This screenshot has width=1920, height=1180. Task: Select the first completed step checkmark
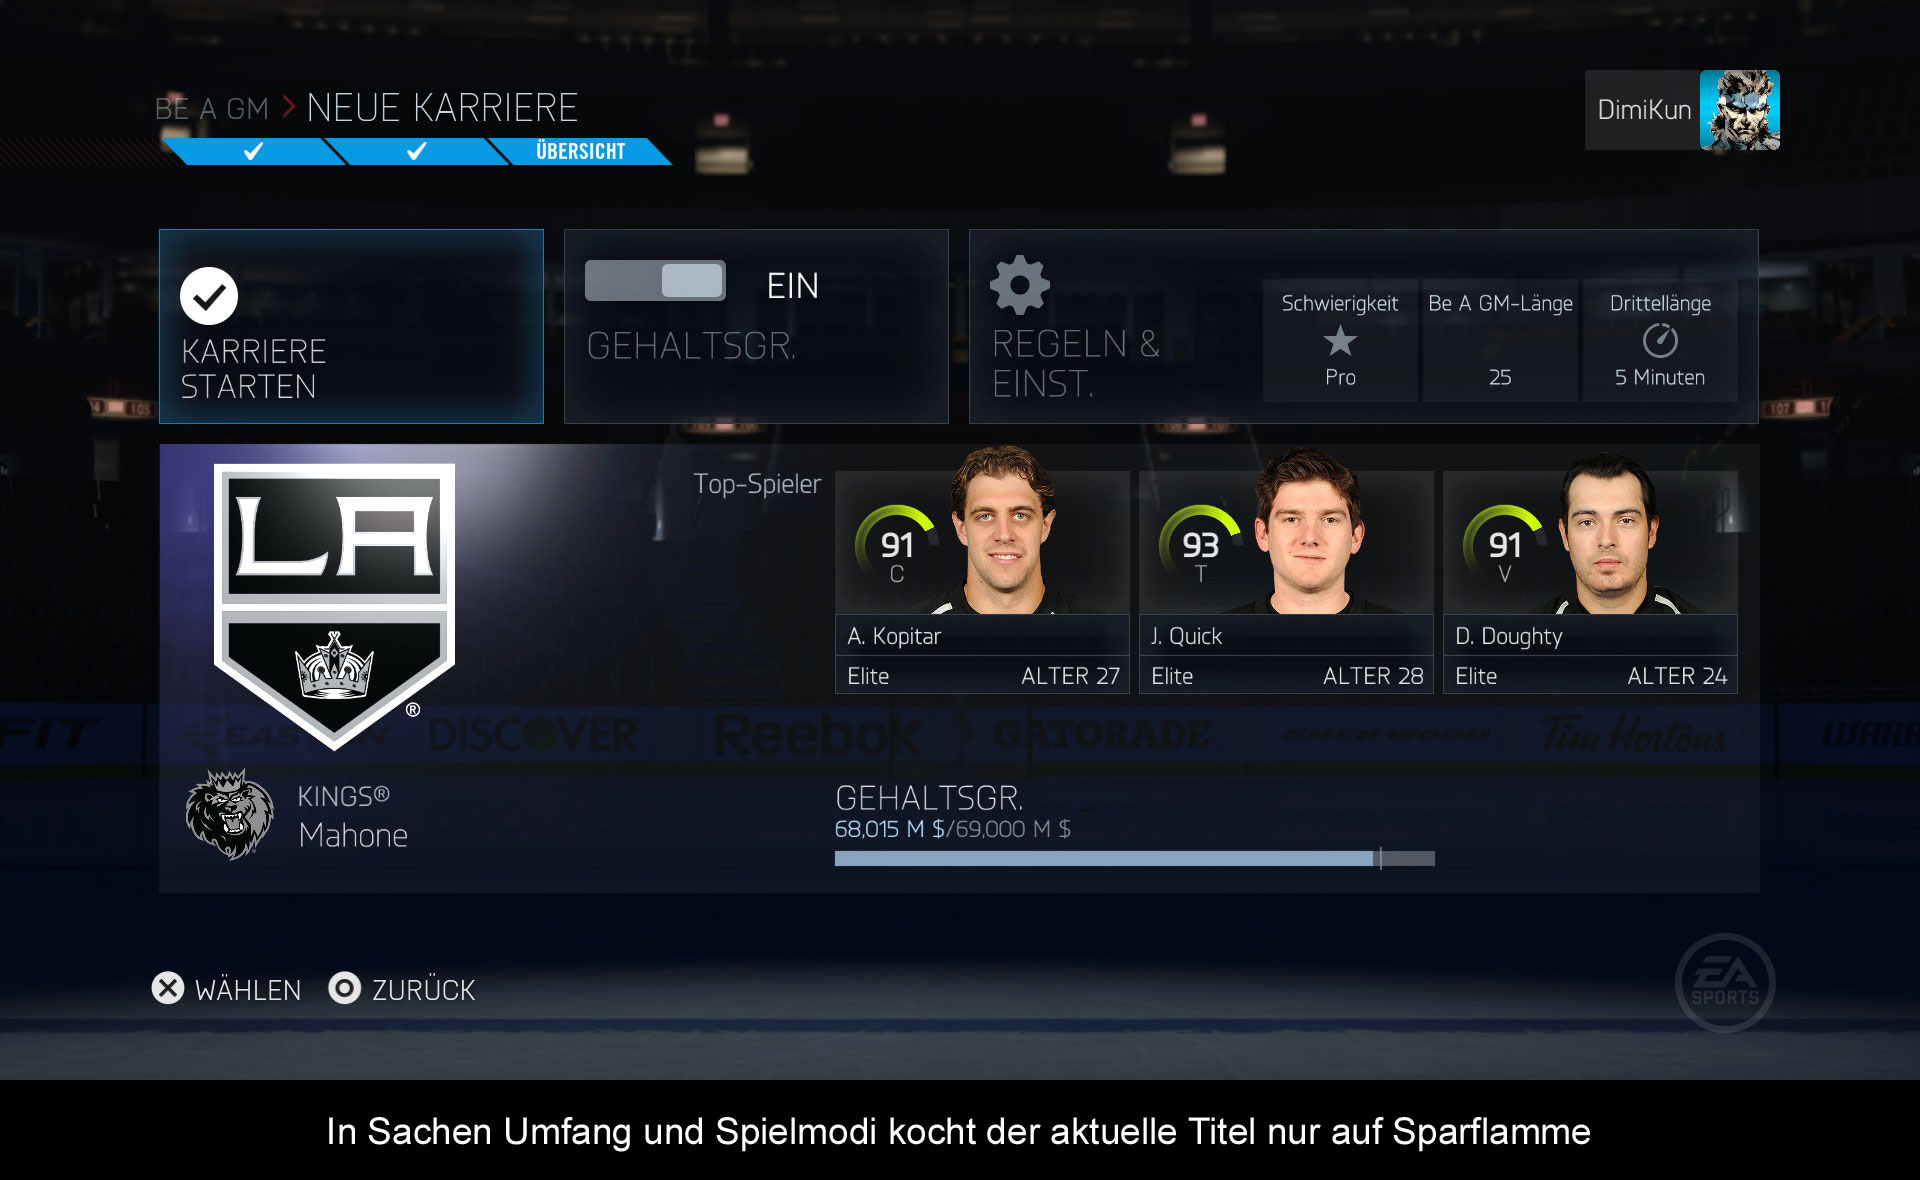click(x=253, y=151)
